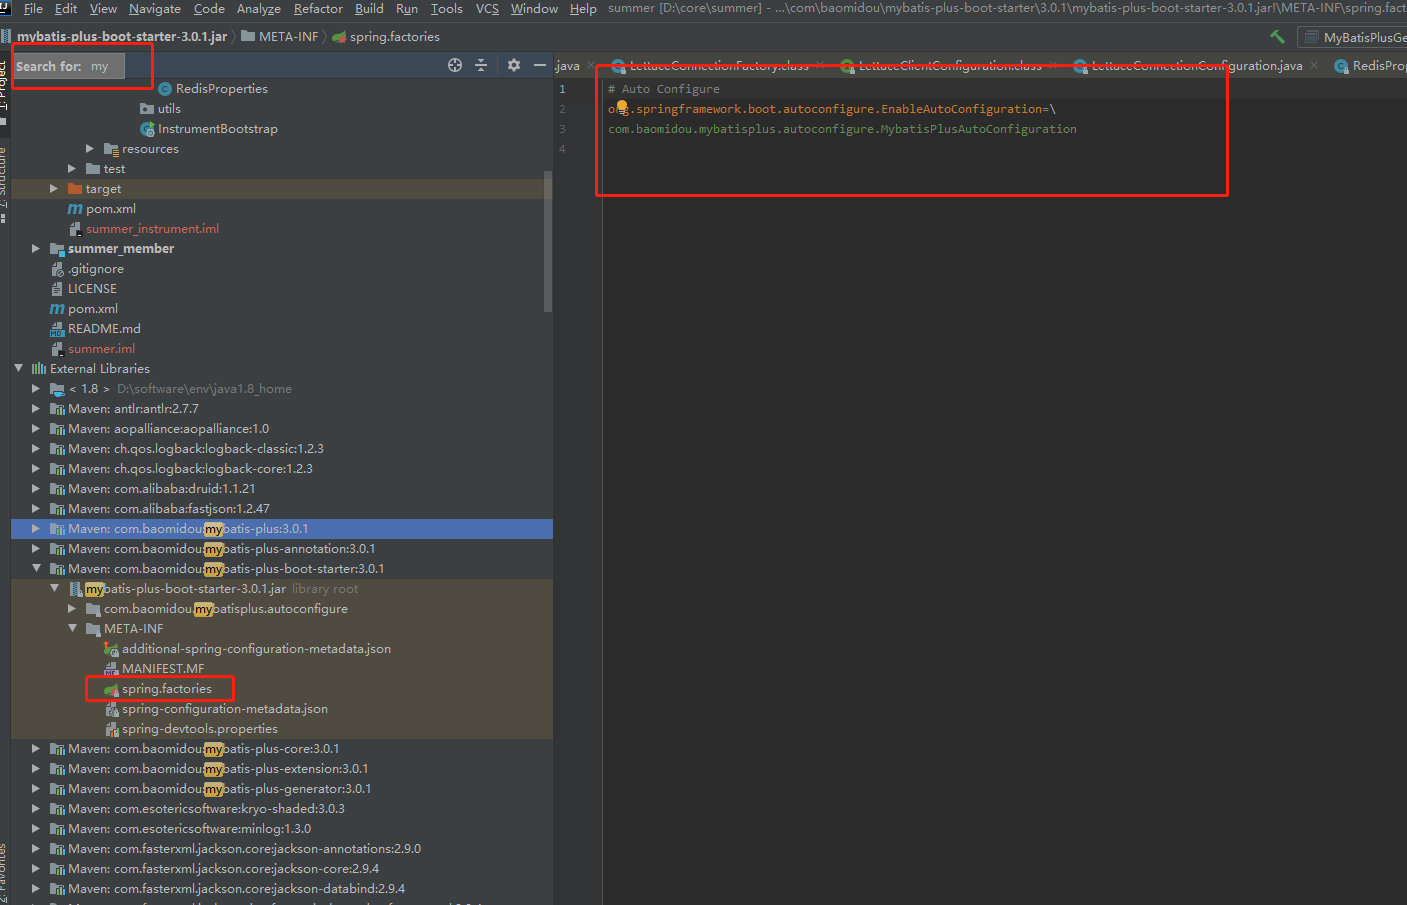Open the Refactor menu
1407x905 pixels.
pyautogui.click(x=318, y=8)
